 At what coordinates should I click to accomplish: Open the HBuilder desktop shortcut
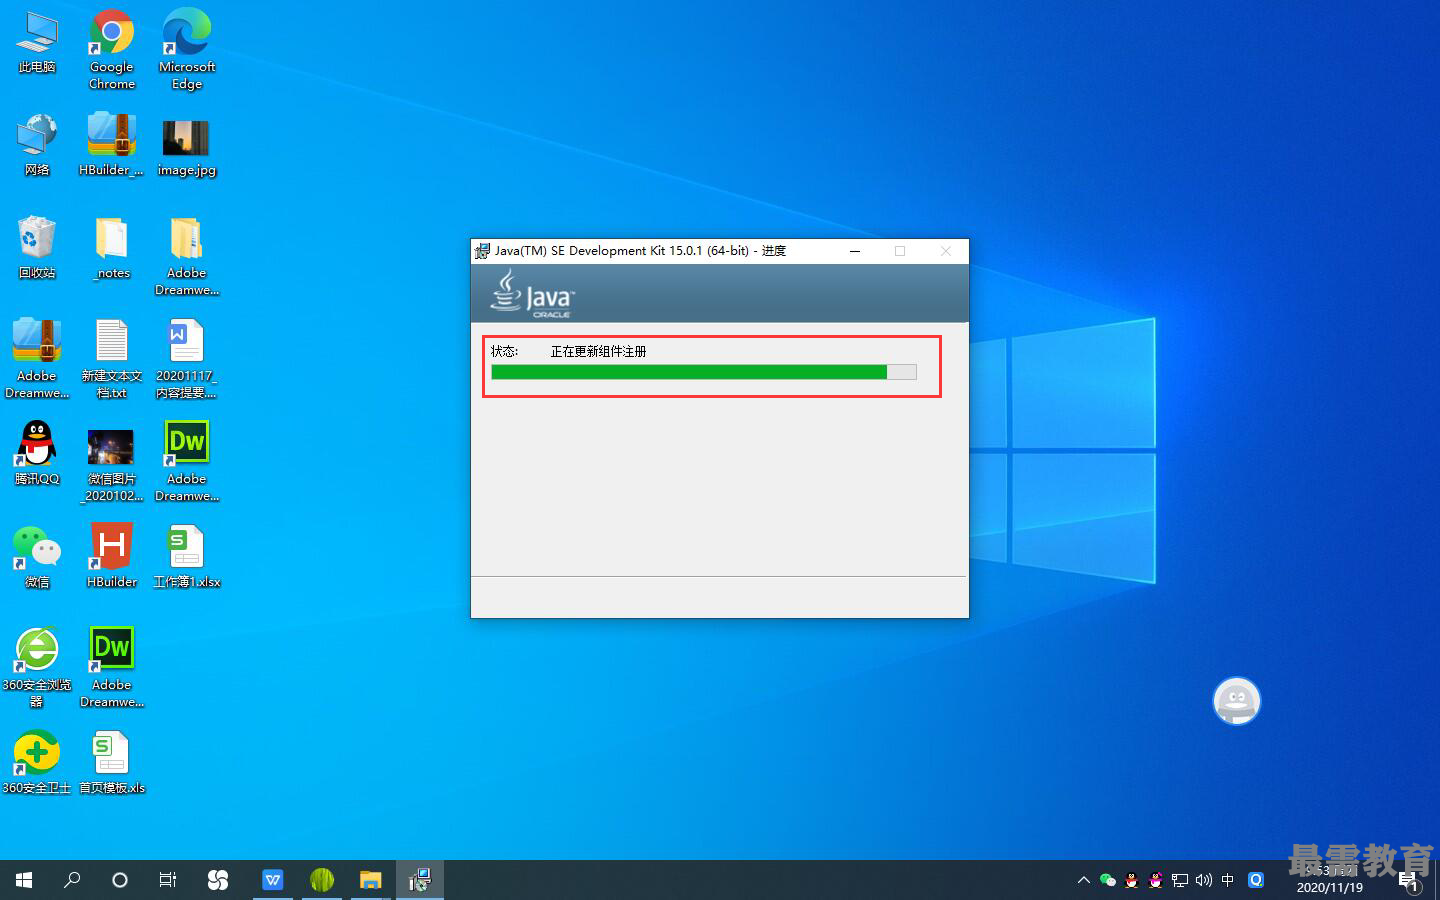(x=111, y=556)
